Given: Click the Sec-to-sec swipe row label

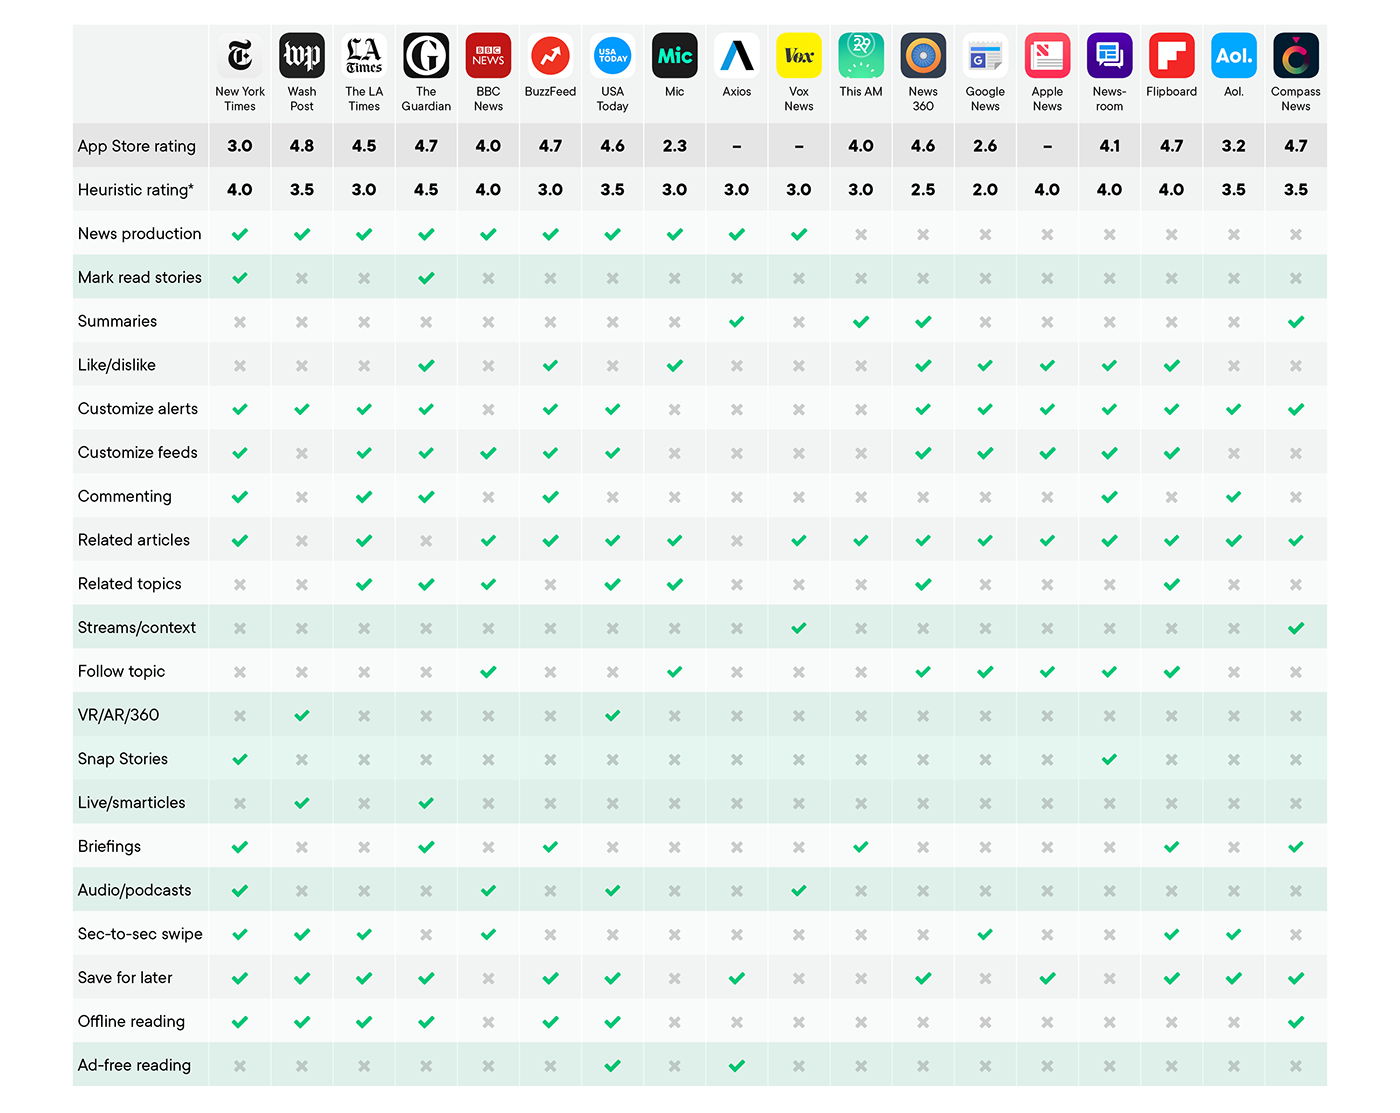Looking at the screenshot, I should point(140,934).
